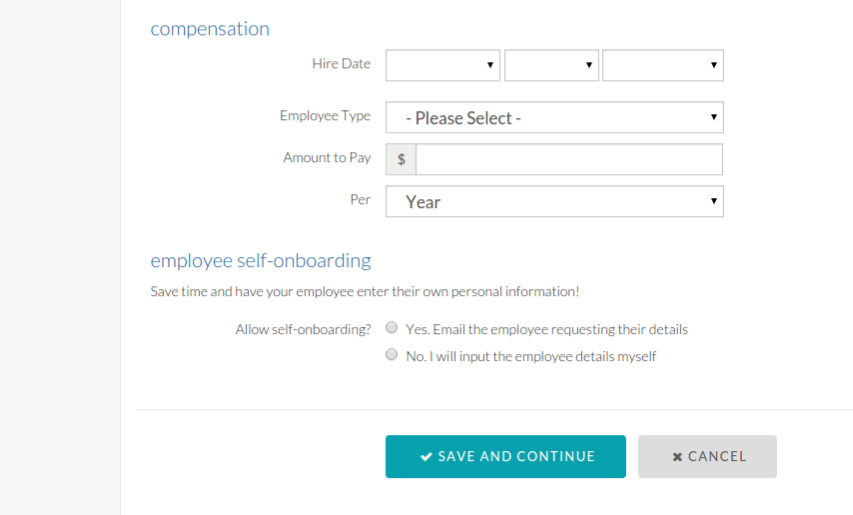
Task: Open the first Hire Date dropdown
Action: tap(443, 65)
